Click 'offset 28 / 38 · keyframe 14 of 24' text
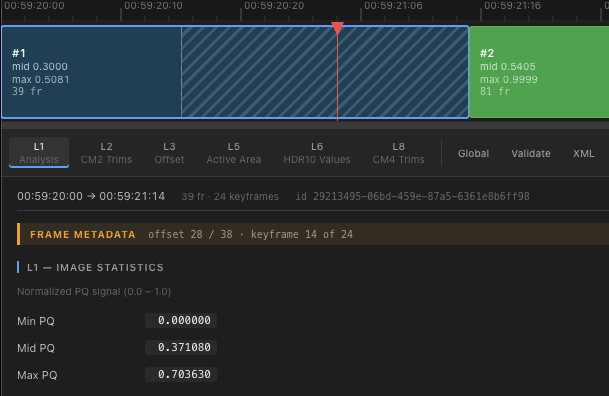 (251, 234)
